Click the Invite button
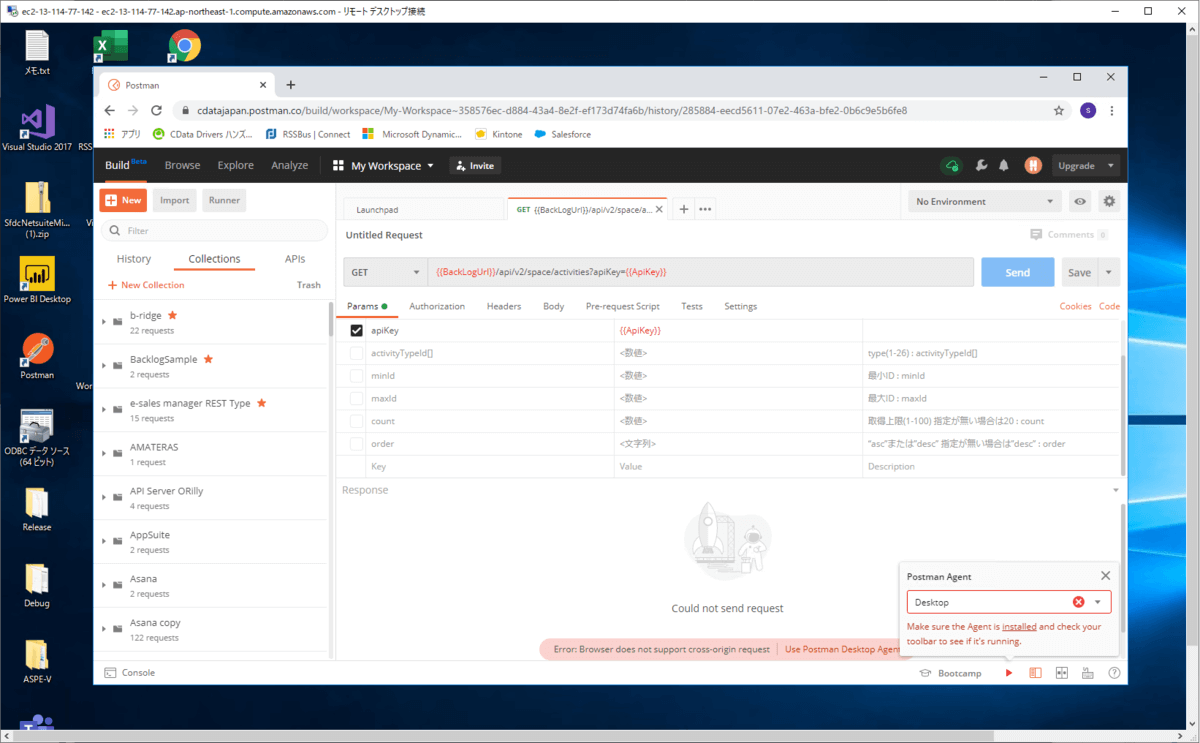The image size is (1200, 743). tap(474, 166)
